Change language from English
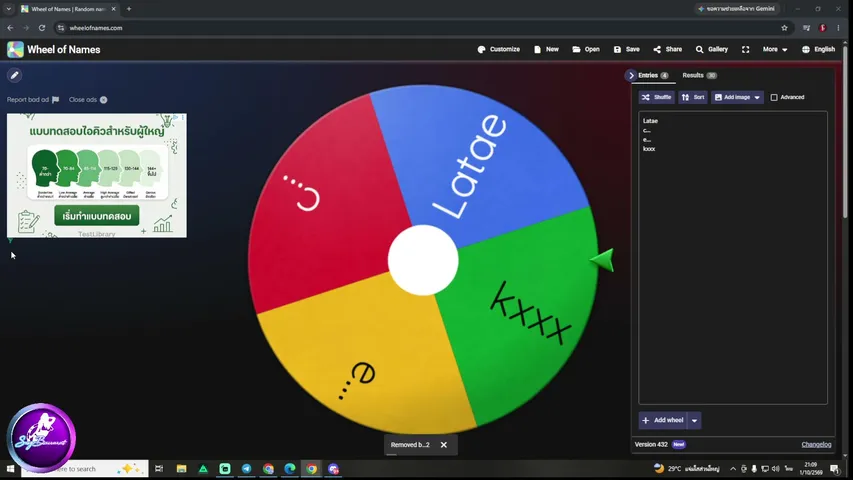 pos(818,50)
